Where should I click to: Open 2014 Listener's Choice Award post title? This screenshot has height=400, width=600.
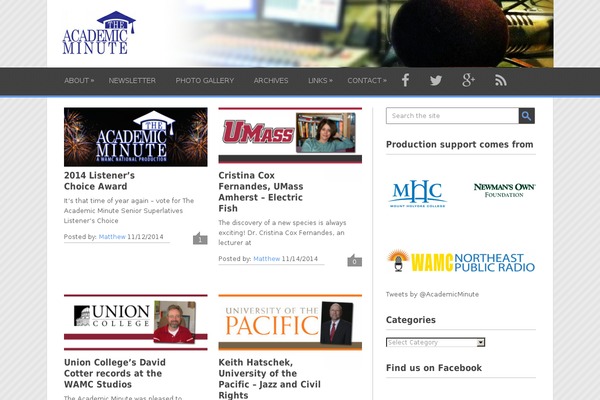99,181
